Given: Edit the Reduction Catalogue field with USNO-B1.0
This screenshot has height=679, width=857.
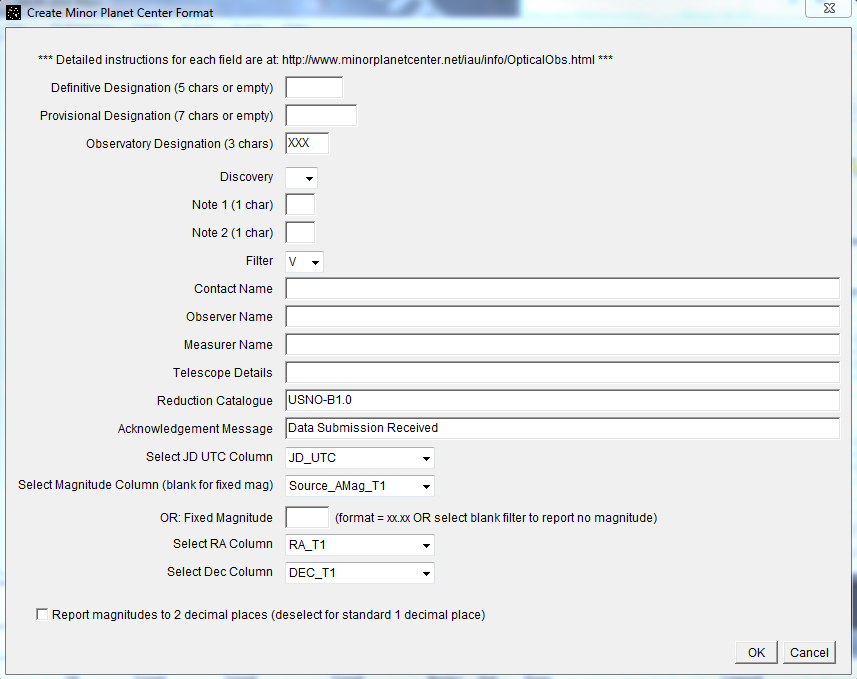Looking at the screenshot, I should pyautogui.click(x=562, y=400).
